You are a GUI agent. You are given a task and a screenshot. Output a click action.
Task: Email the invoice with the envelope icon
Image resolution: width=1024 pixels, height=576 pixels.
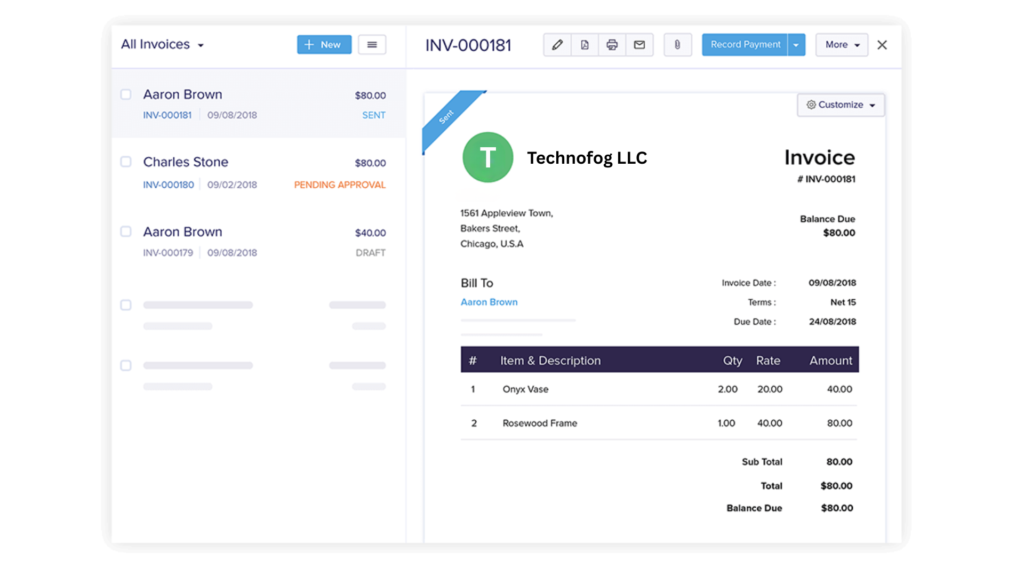coord(640,45)
